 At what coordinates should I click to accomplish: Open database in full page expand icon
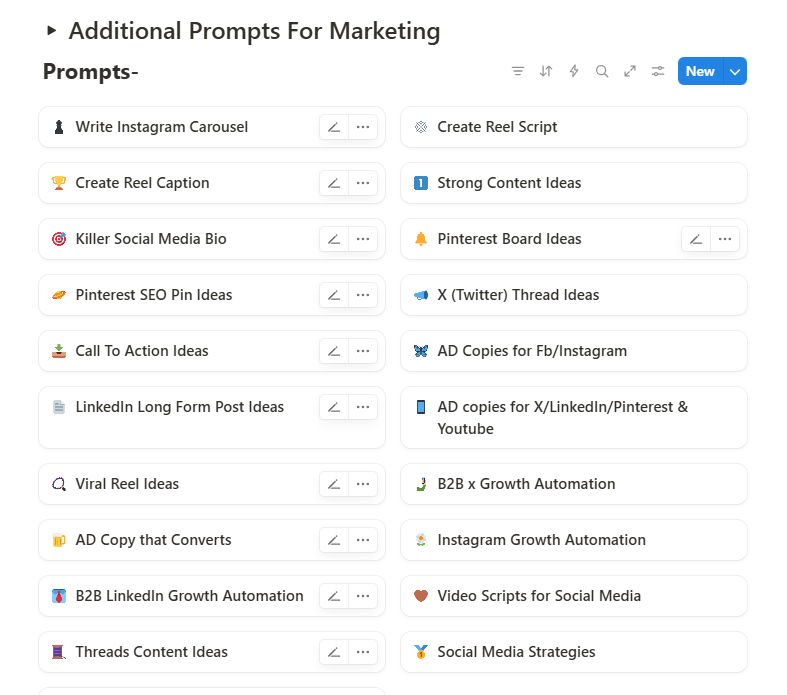[630, 71]
